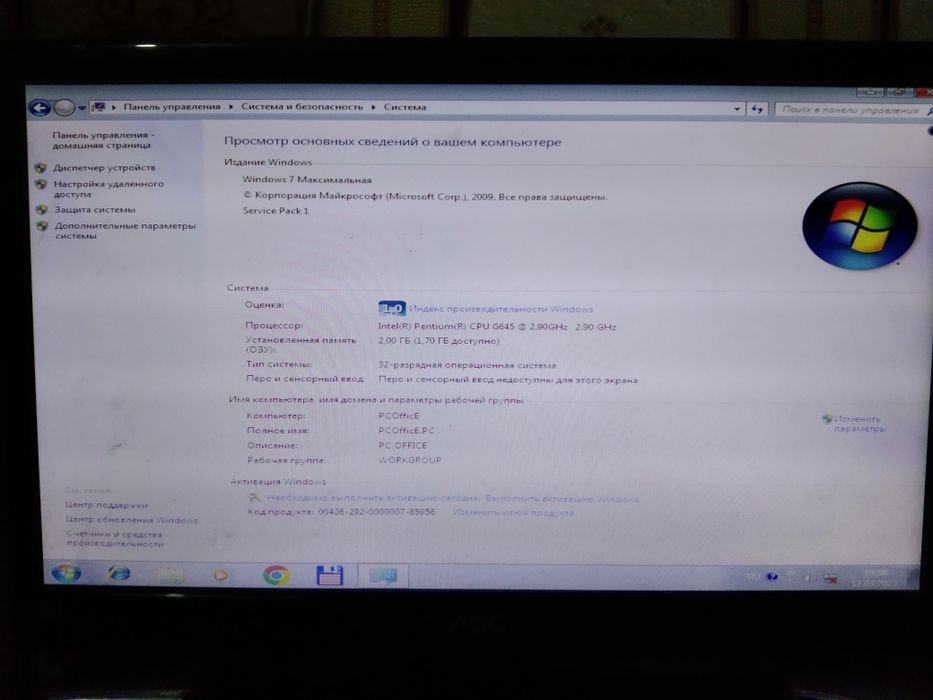Click the computer icon in address bar

98,107
